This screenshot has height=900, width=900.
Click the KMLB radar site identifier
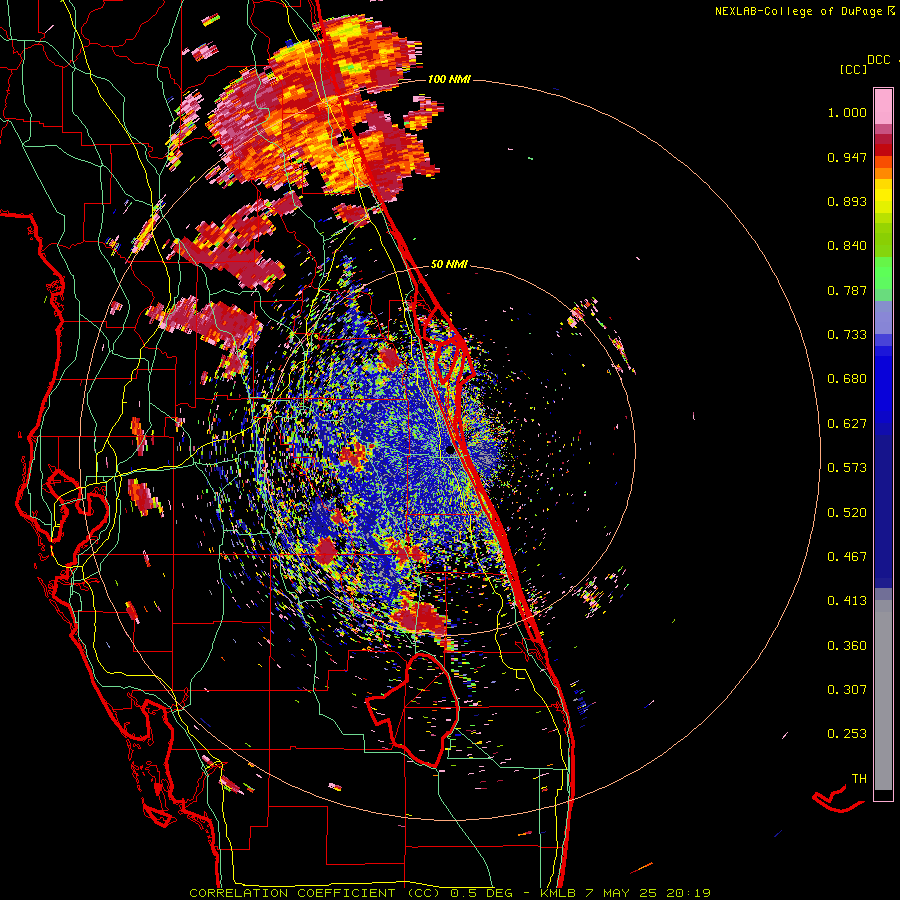point(560,893)
